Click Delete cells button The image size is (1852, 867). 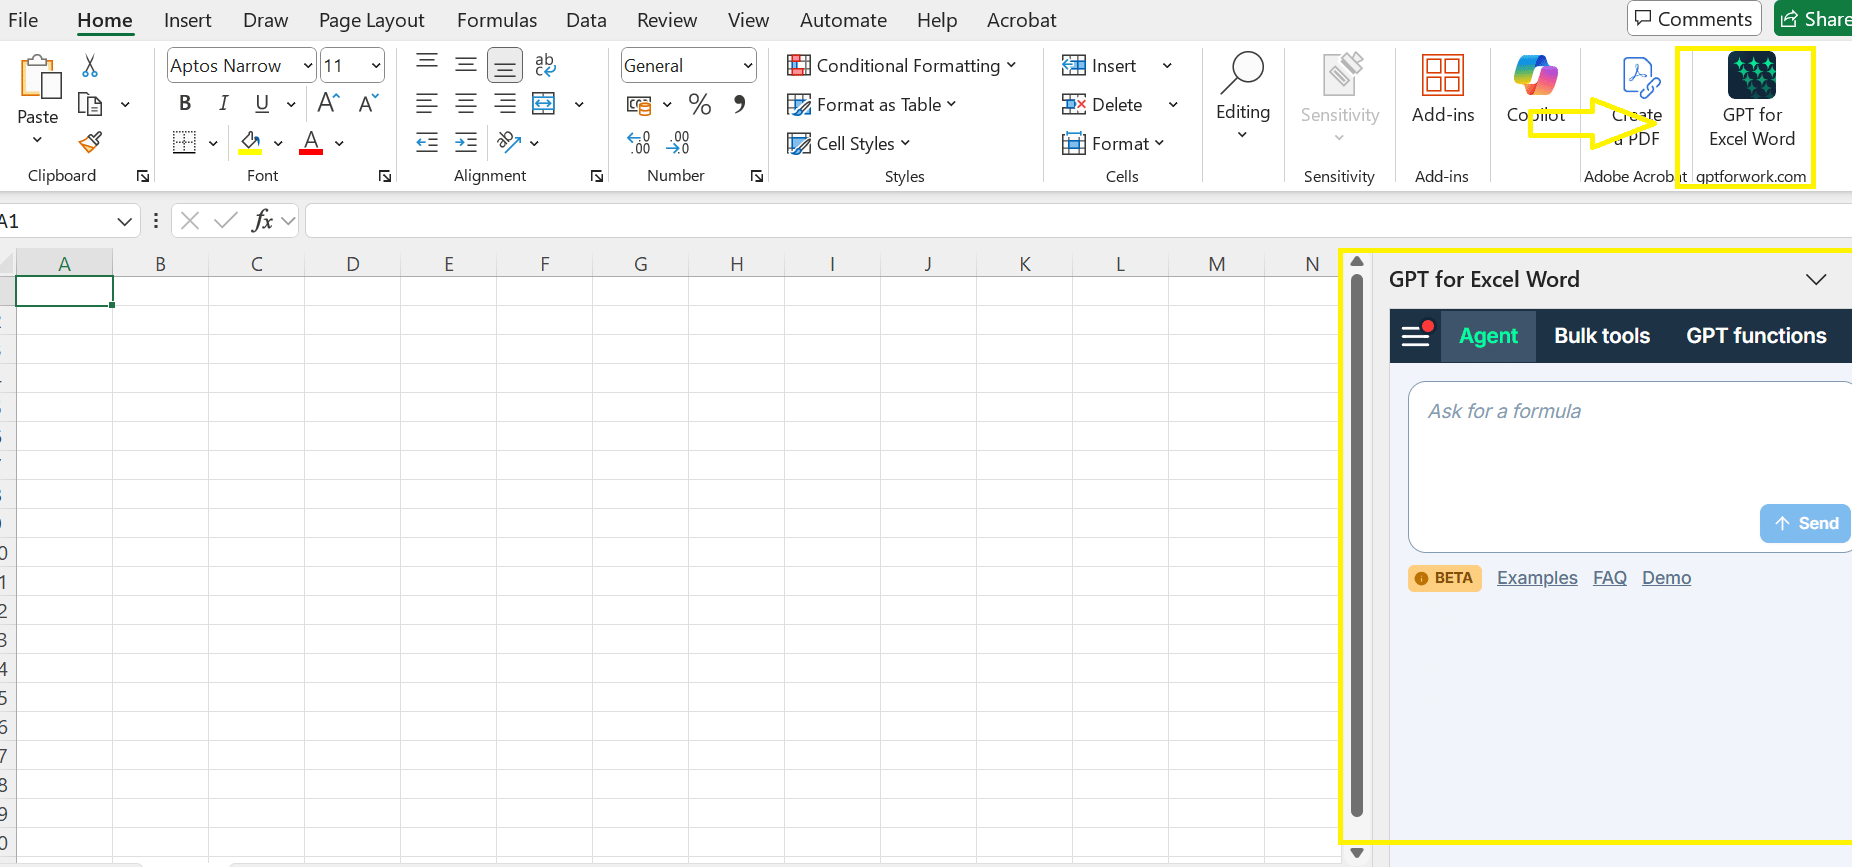[1102, 105]
